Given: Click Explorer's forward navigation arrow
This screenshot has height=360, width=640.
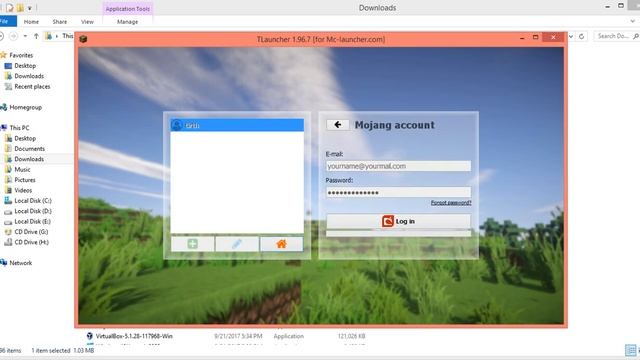Looking at the screenshot, I should coord(13,36).
